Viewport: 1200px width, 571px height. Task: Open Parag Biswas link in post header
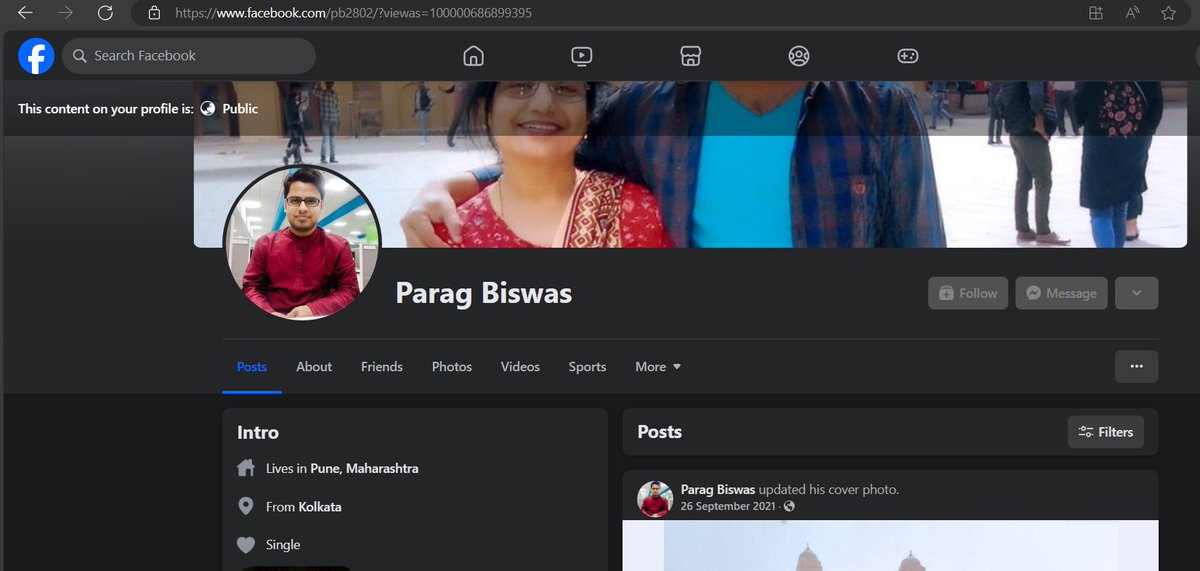[x=718, y=489]
